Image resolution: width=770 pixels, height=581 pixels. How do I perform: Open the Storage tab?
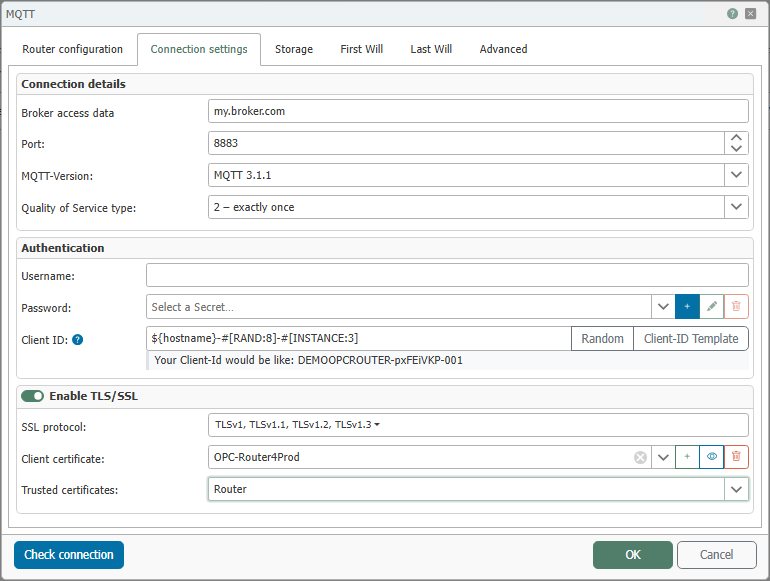294,49
